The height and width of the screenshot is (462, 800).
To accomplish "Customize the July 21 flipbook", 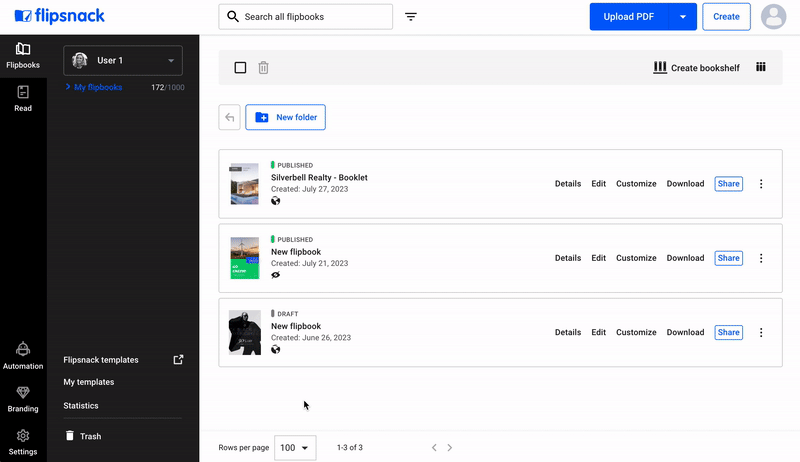I will (636, 258).
